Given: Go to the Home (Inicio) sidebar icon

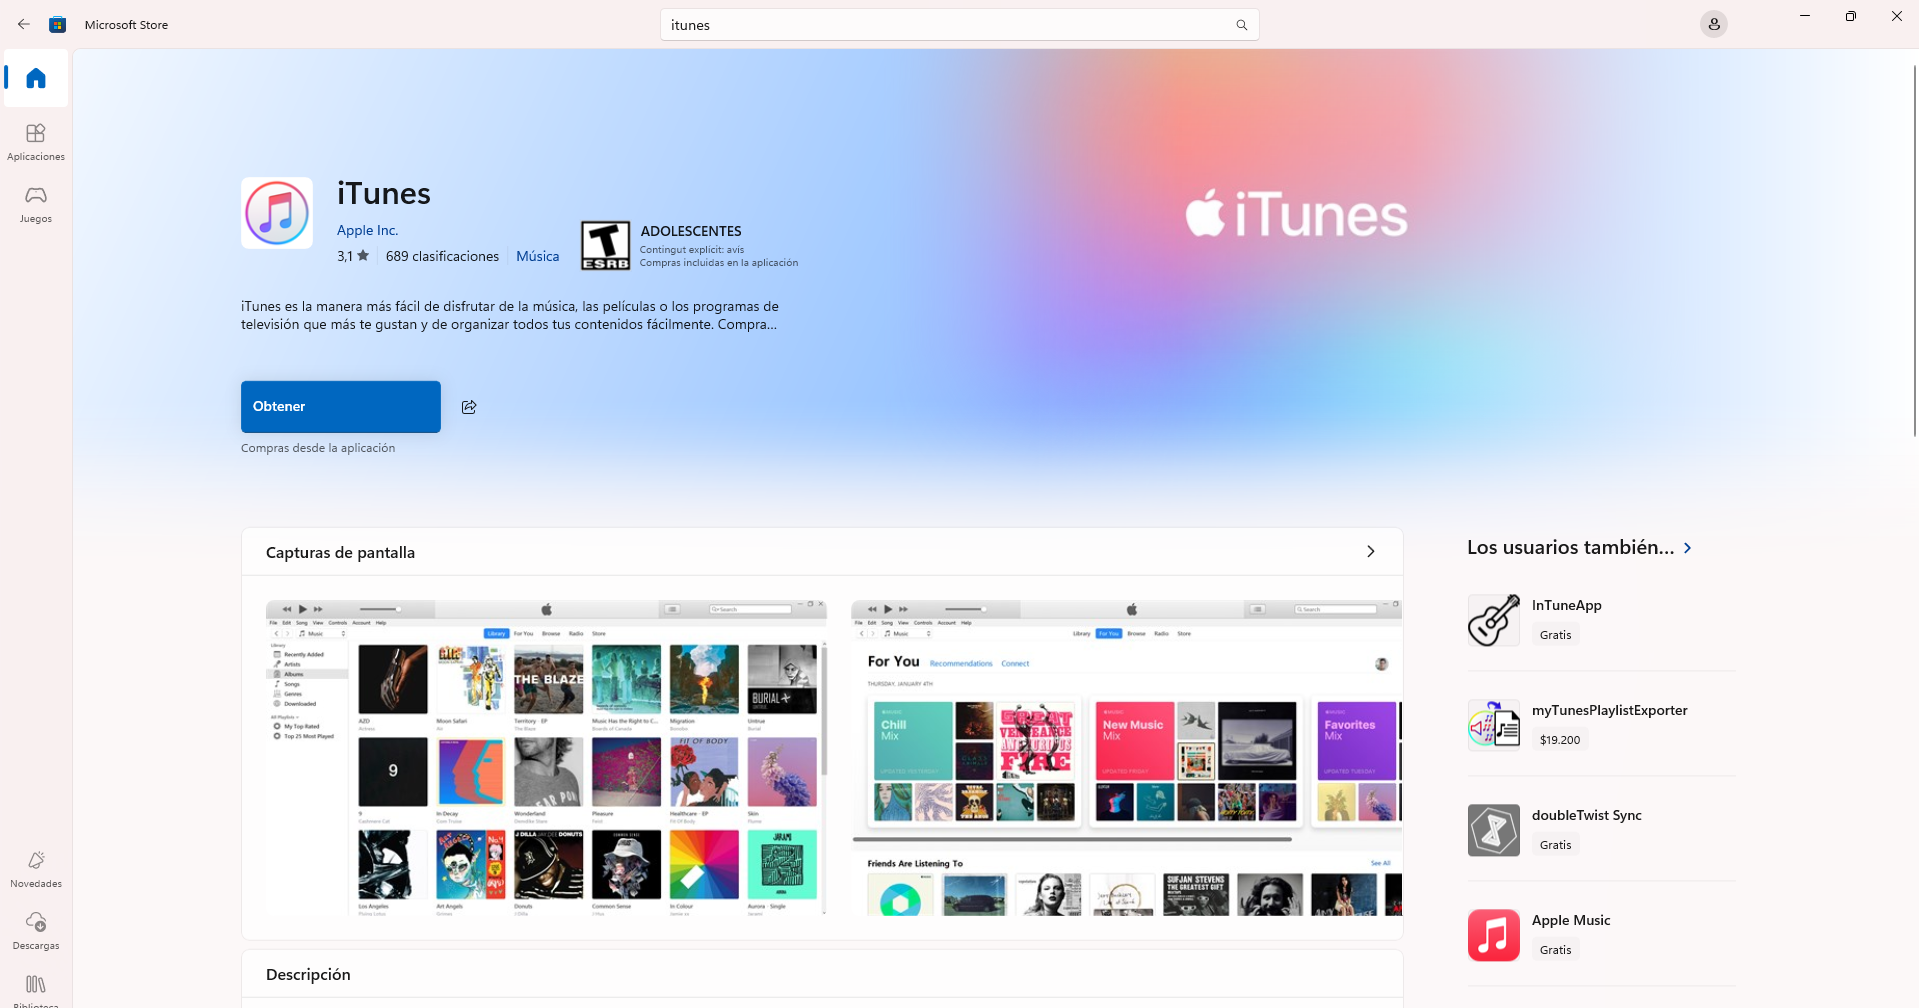Looking at the screenshot, I should pos(36,78).
